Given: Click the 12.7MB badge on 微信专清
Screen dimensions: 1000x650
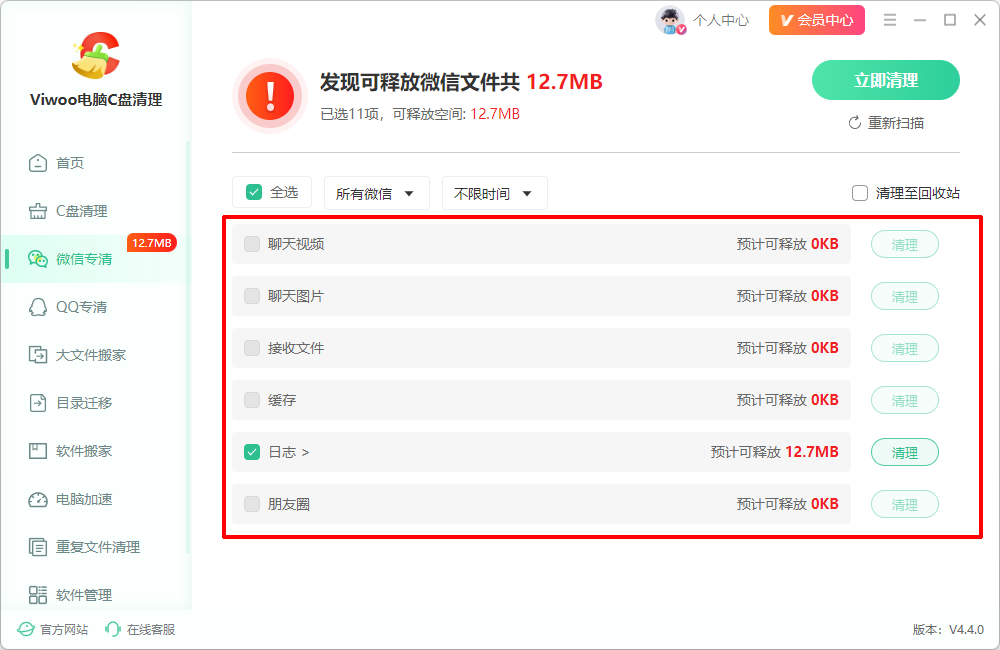Looking at the screenshot, I should pyautogui.click(x=152, y=243).
